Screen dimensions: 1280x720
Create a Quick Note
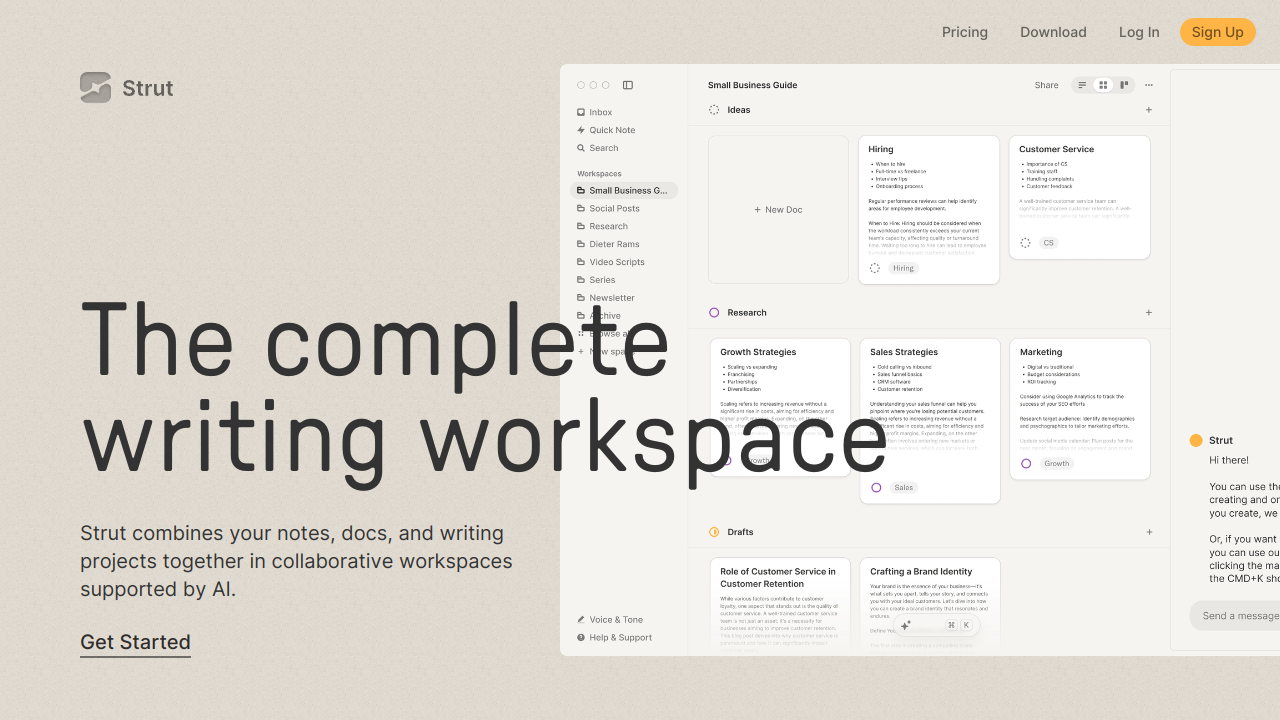click(606, 130)
